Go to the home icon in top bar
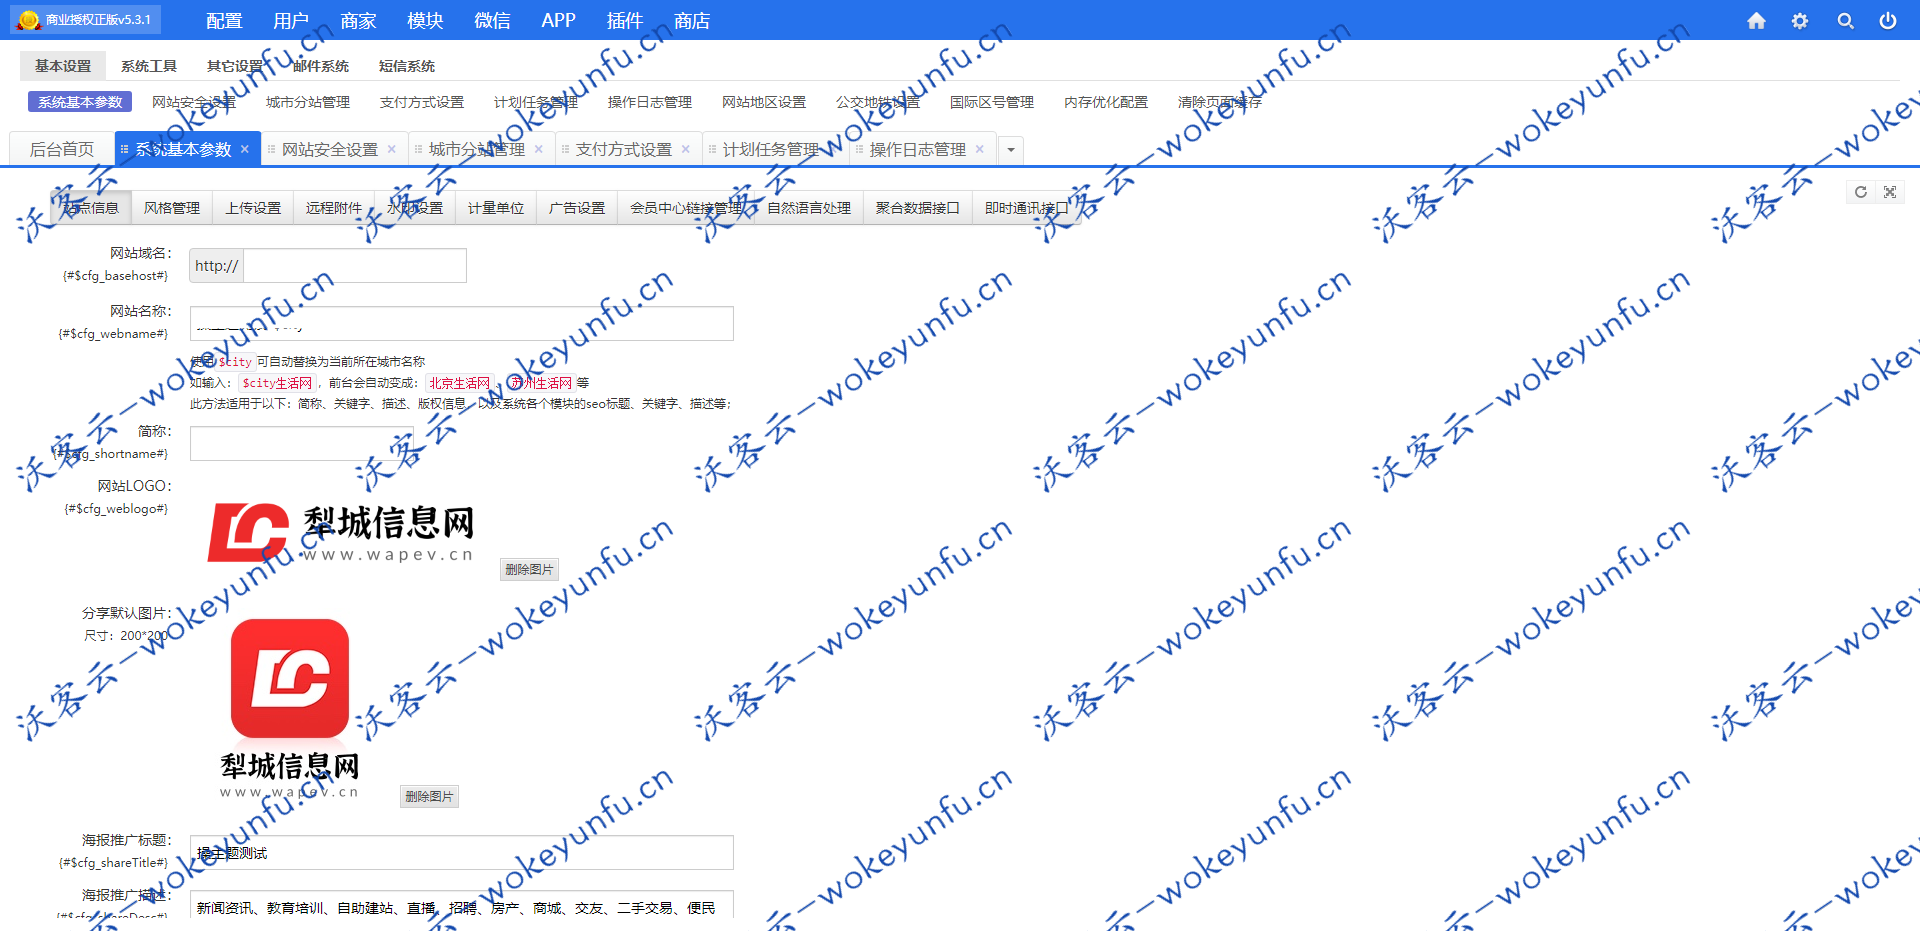The image size is (1920, 931). coord(1756,20)
